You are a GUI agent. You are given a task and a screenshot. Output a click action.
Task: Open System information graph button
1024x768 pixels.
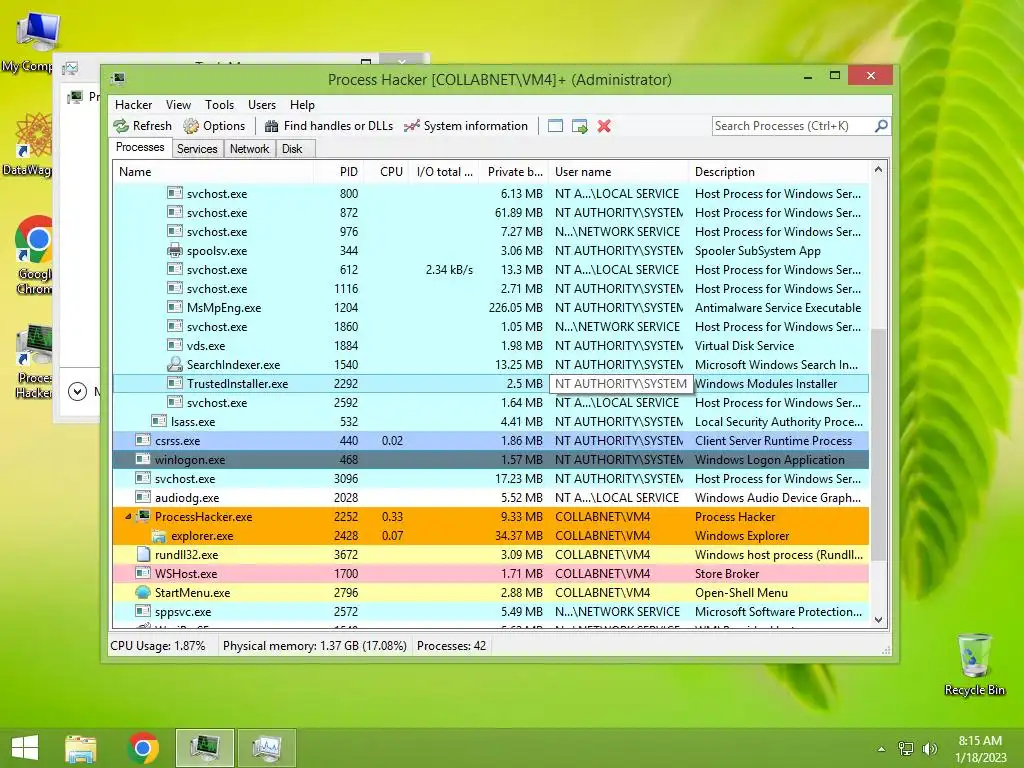tap(466, 126)
